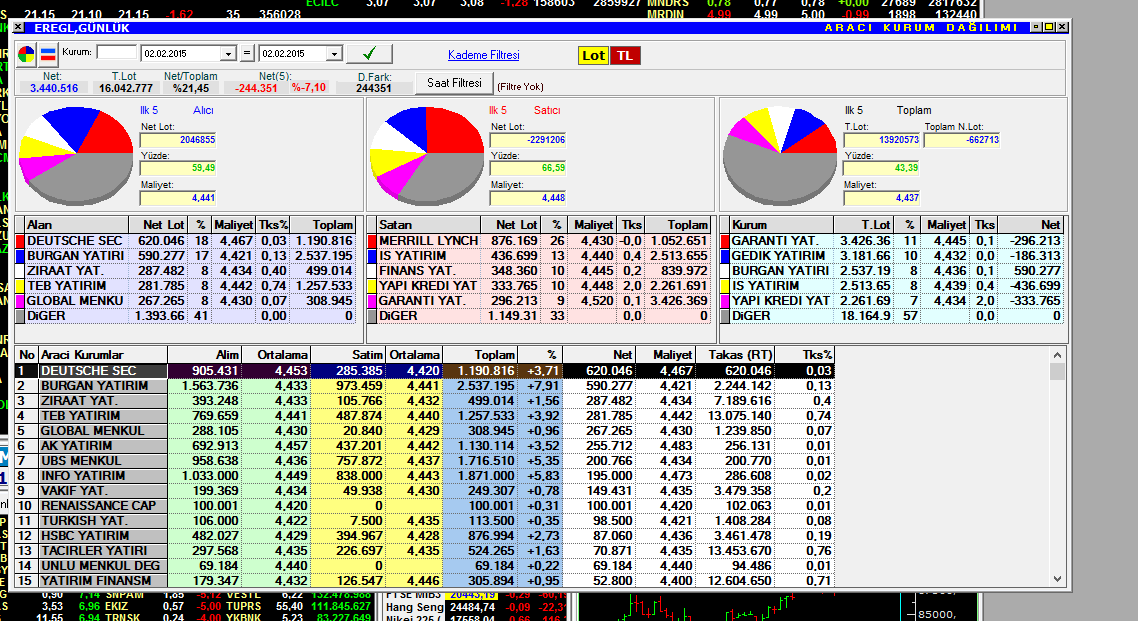Click the pie chart view icon
This screenshot has width=1138, height=621.
[x=26, y=54]
